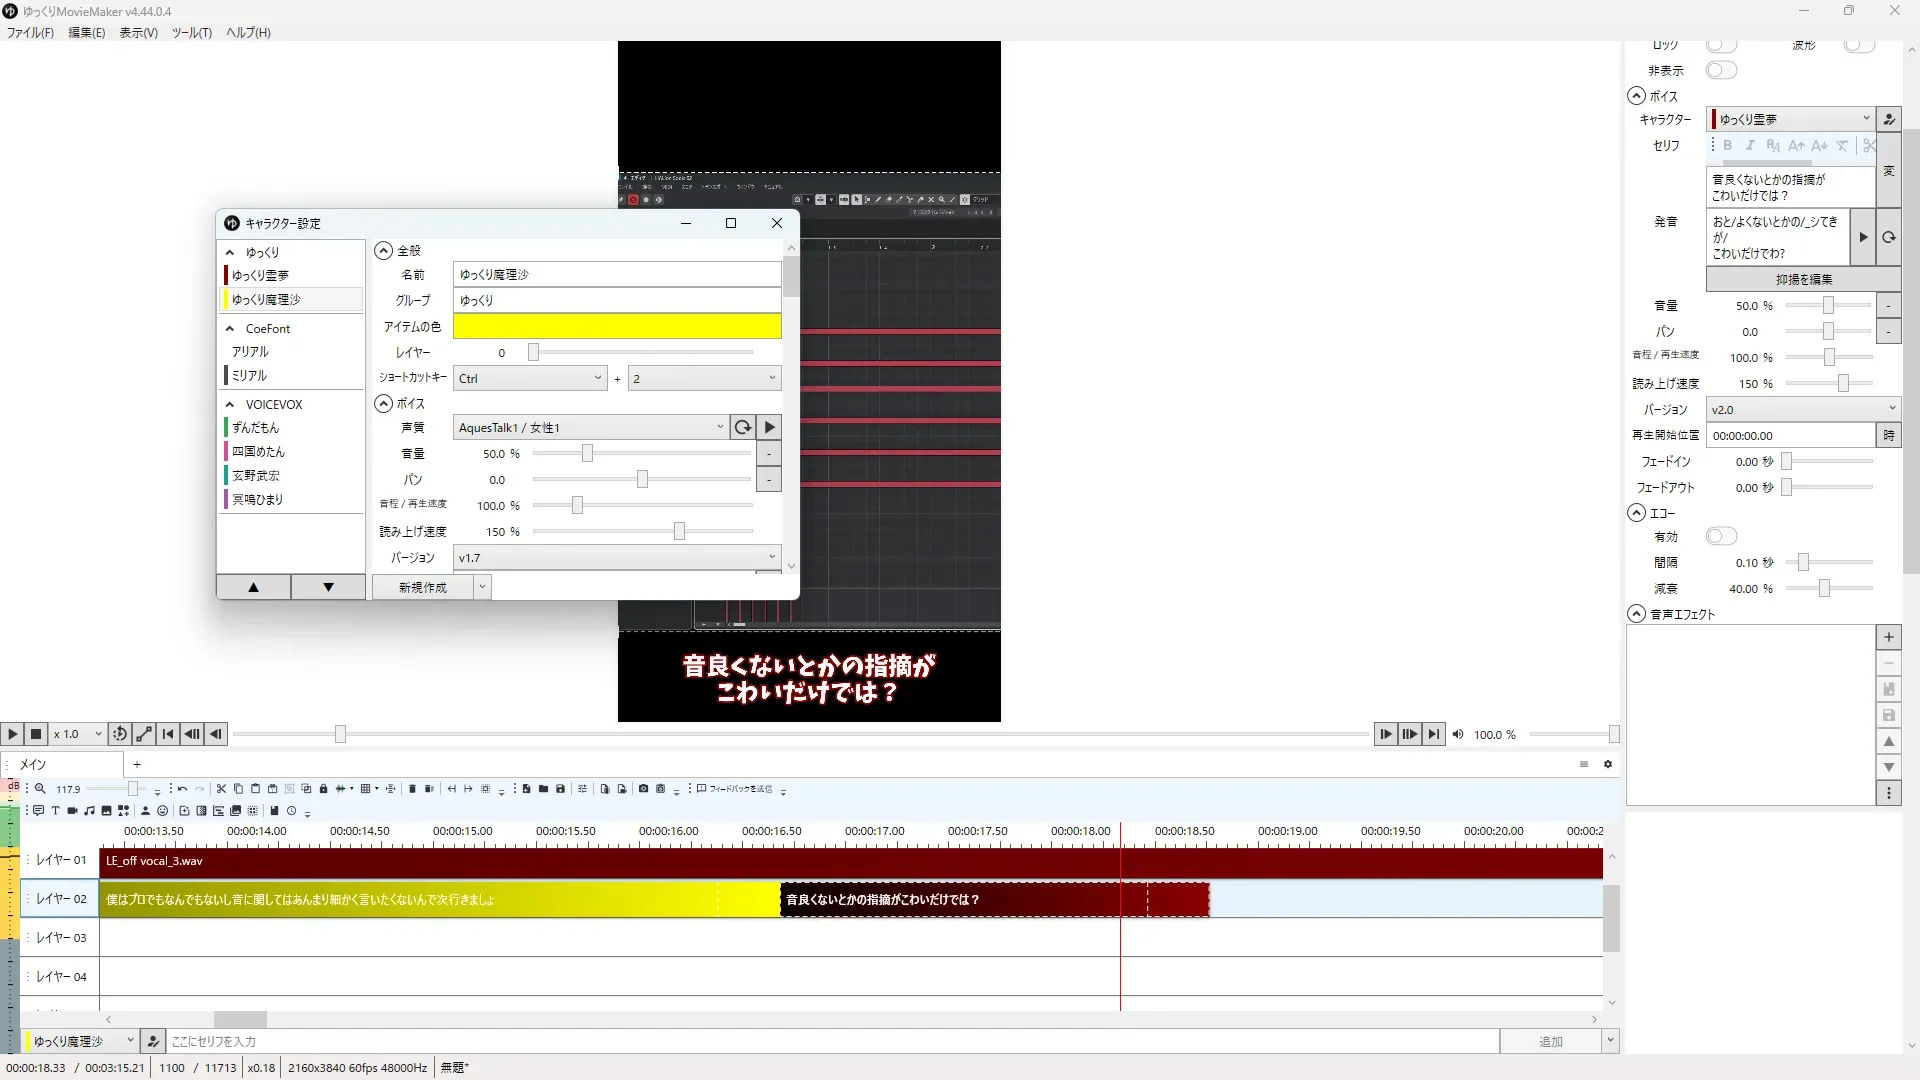Open the ツール(T) menu
Image resolution: width=1920 pixels, height=1080 pixels.
(191, 33)
